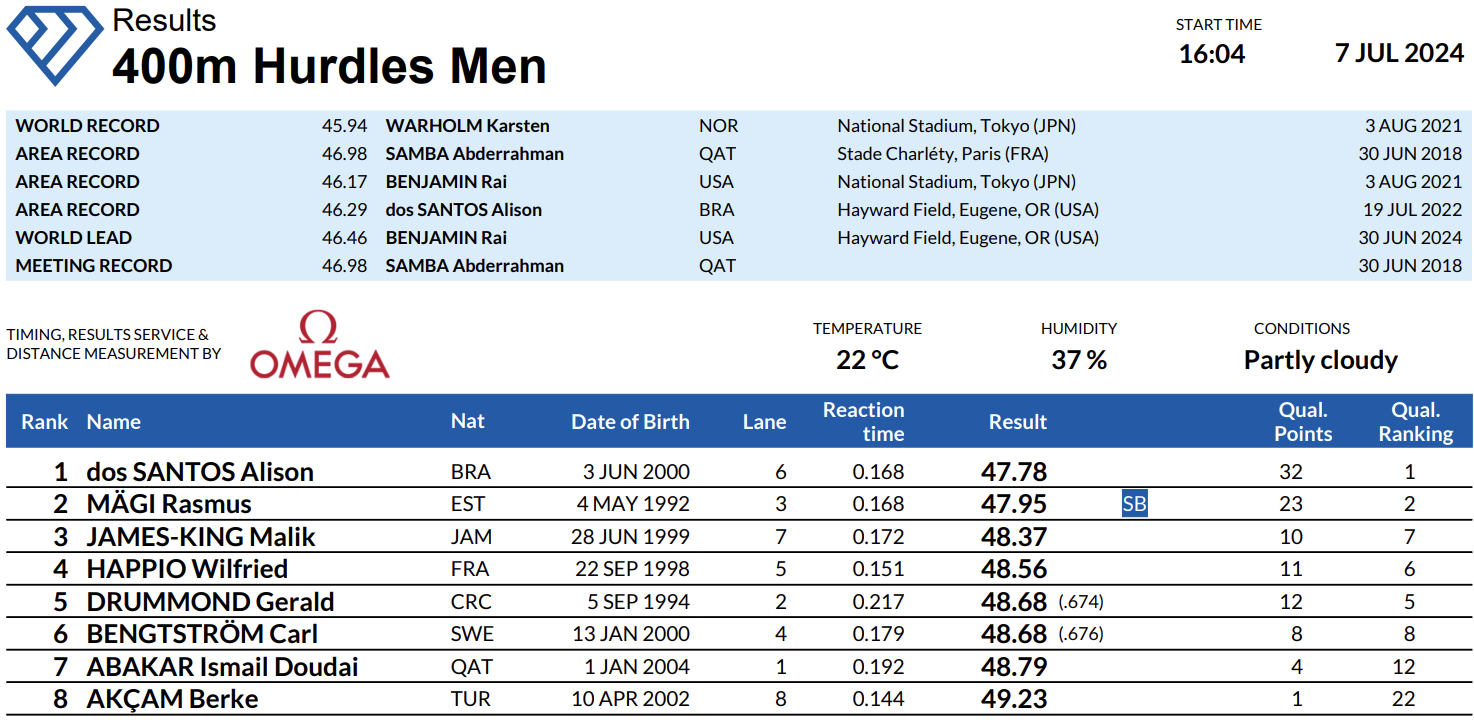
Task: Select the Name column header
Action: point(114,422)
